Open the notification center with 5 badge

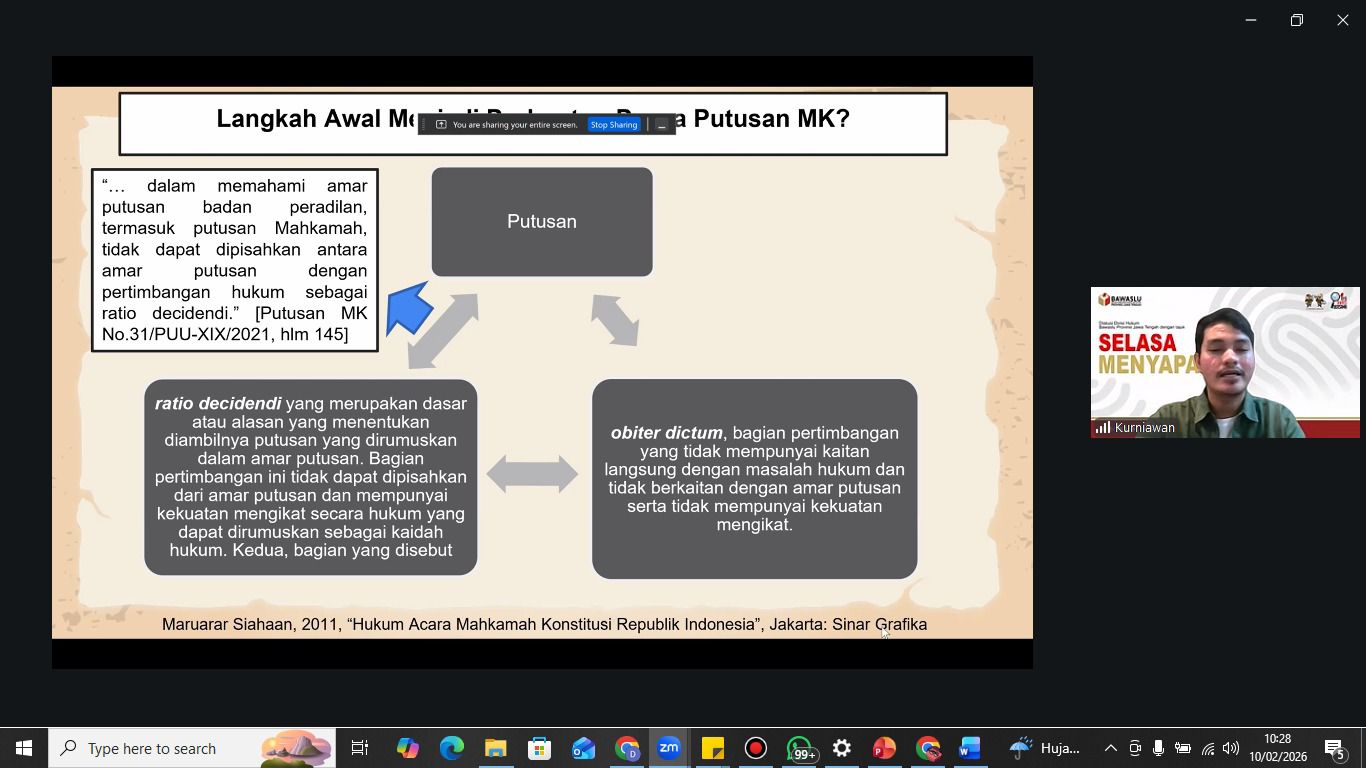(x=1336, y=748)
